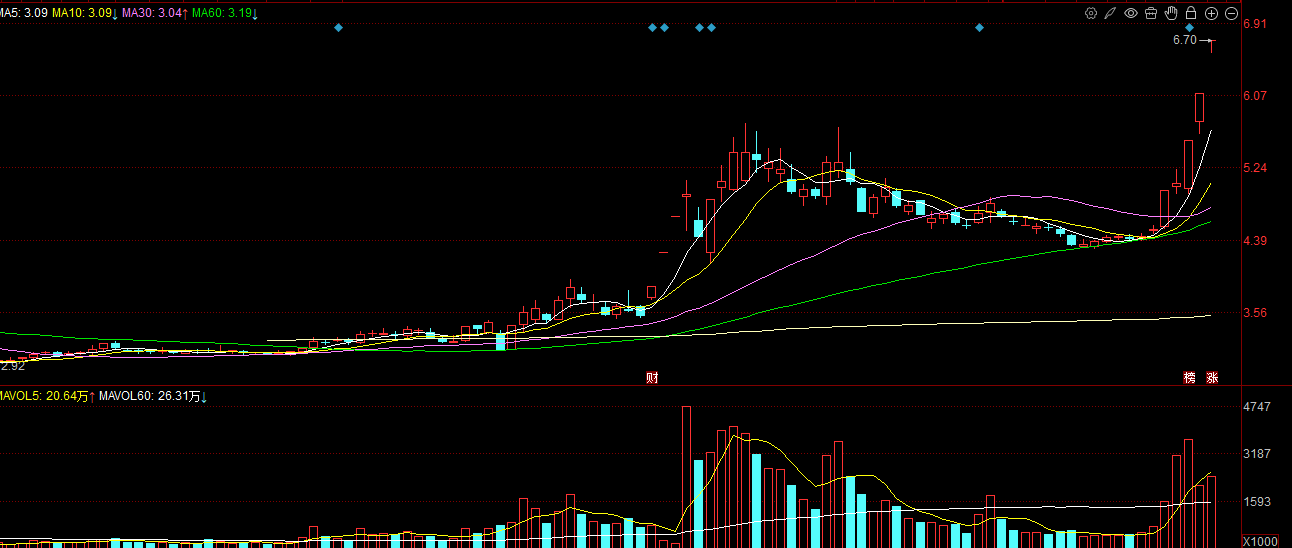Click the 6.70 high price annotation
This screenshot has width=1292, height=548.
[x=1184, y=40]
